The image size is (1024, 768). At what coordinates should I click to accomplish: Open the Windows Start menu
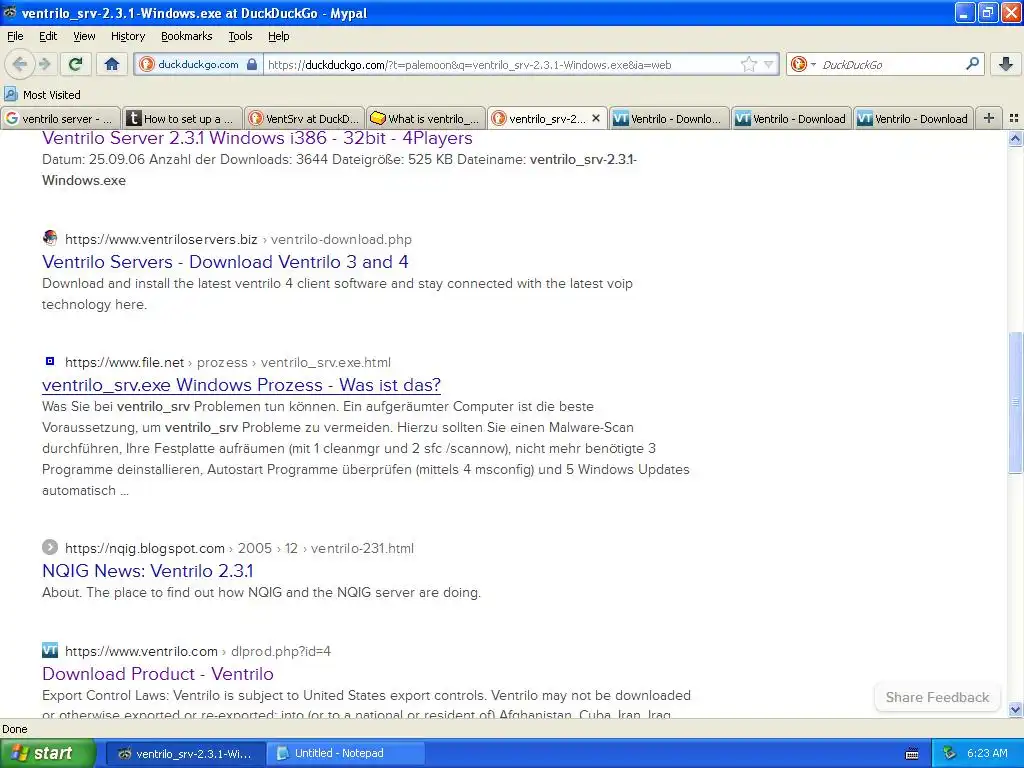(x=48, y=753)
